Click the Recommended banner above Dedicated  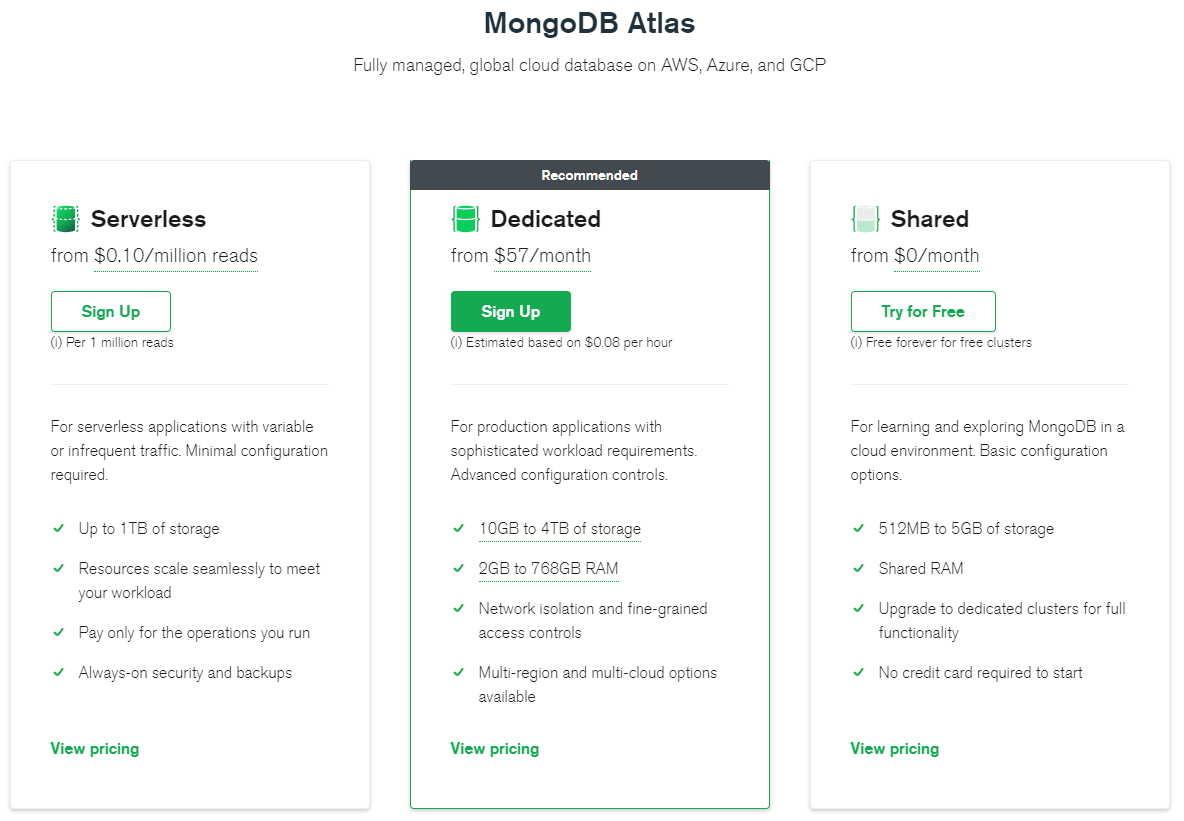pyautogui.click(x=589, y=174)
